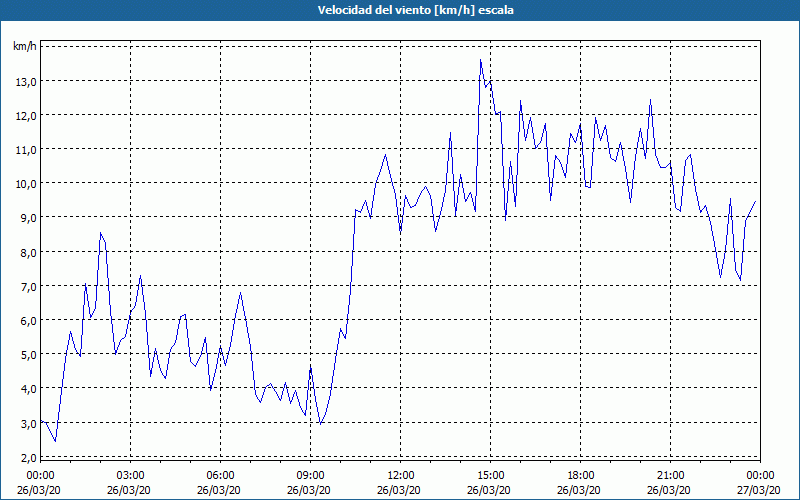Click the 12,0 y-axis value

pyautogui.click(x=26, y=115)
